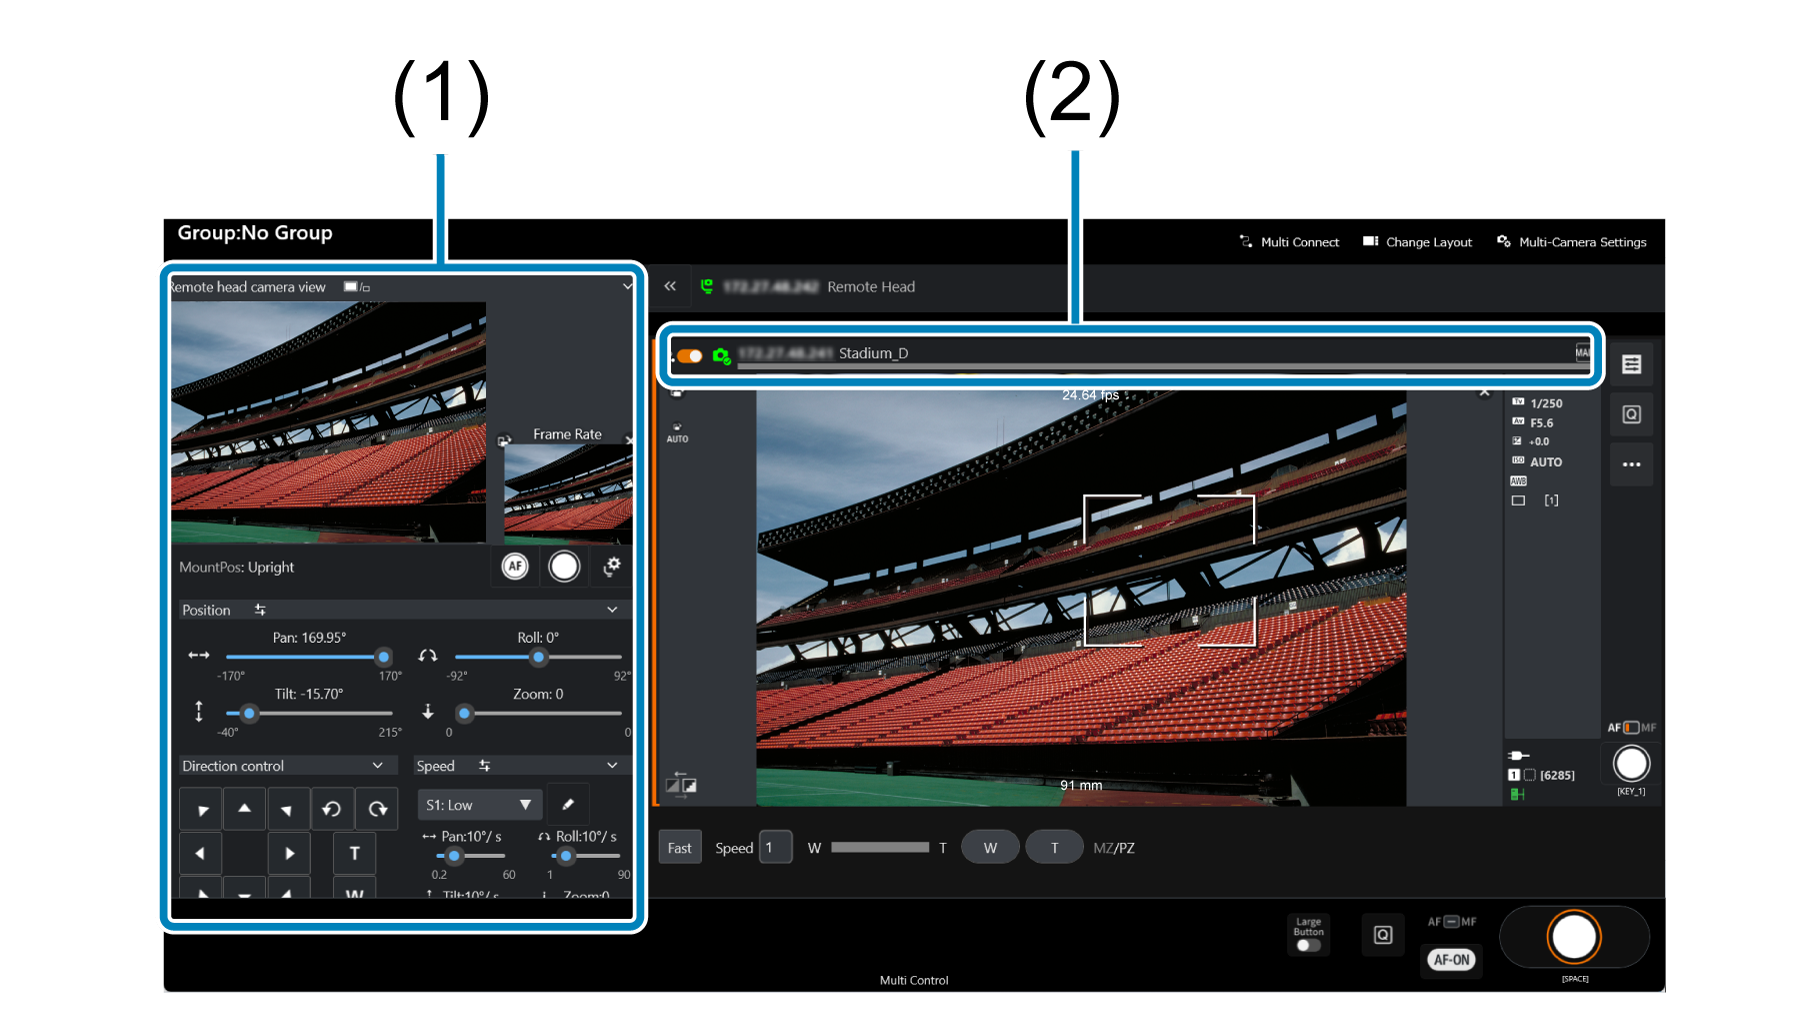Click the remote head shutter release button

pos(564,566)
